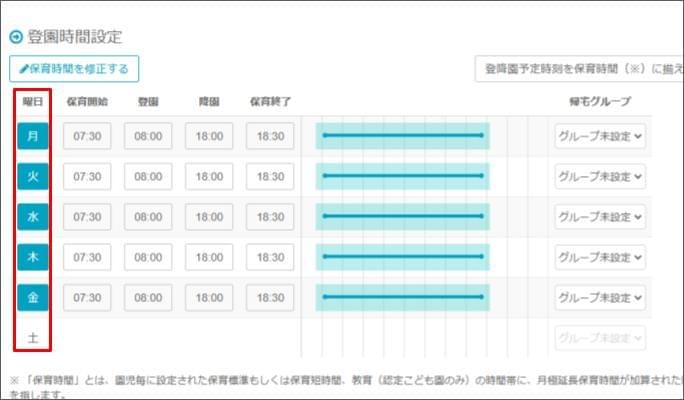Click Monday's timeline bar start point

click(324, 135)
